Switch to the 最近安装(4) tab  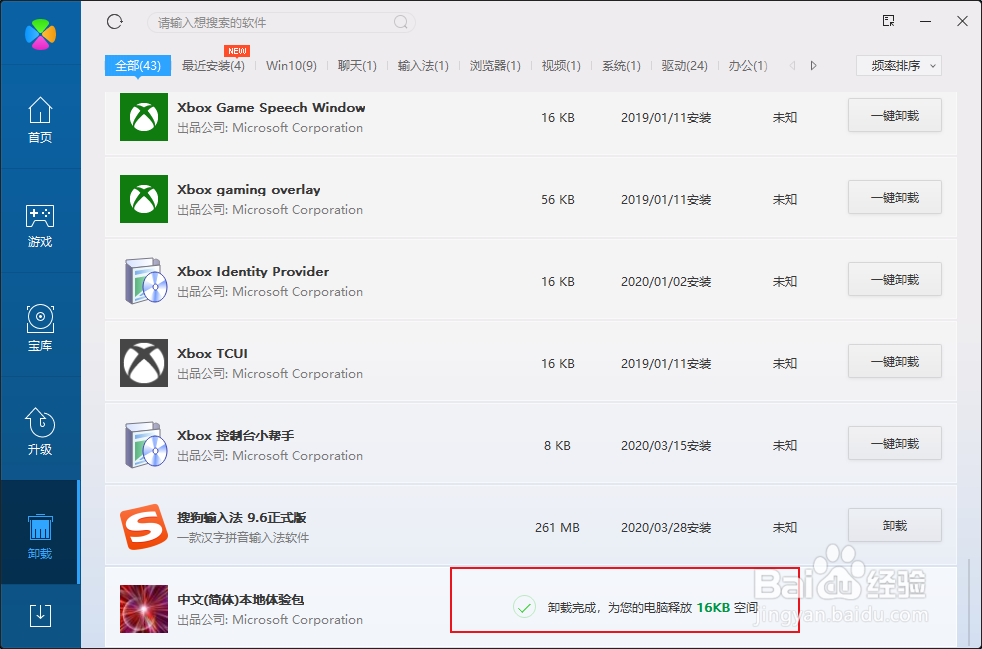coord(213,66)
